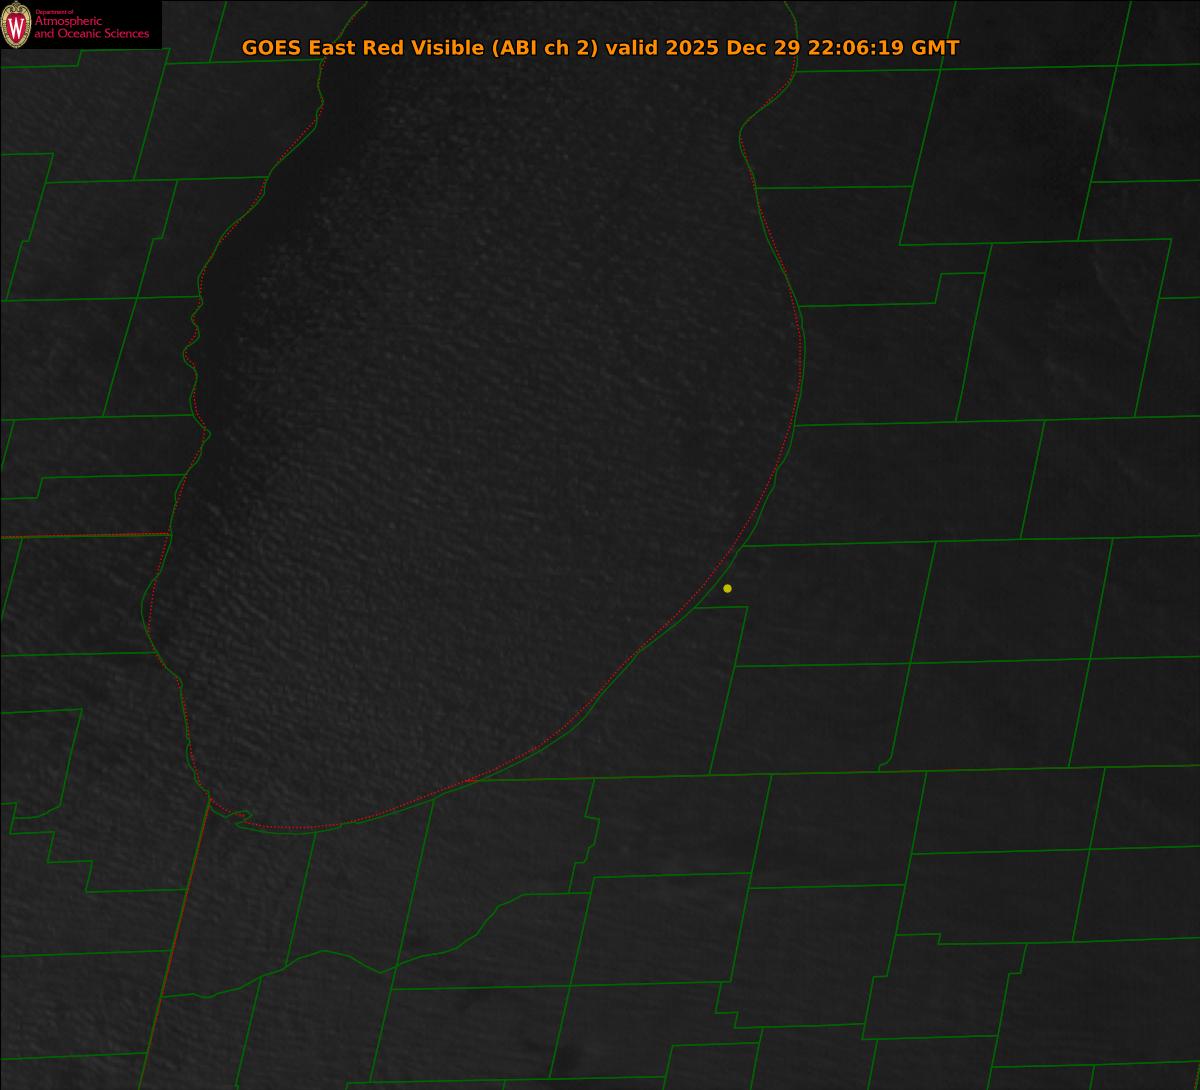Click the 'GMT' timezone label

coord(937,48)
